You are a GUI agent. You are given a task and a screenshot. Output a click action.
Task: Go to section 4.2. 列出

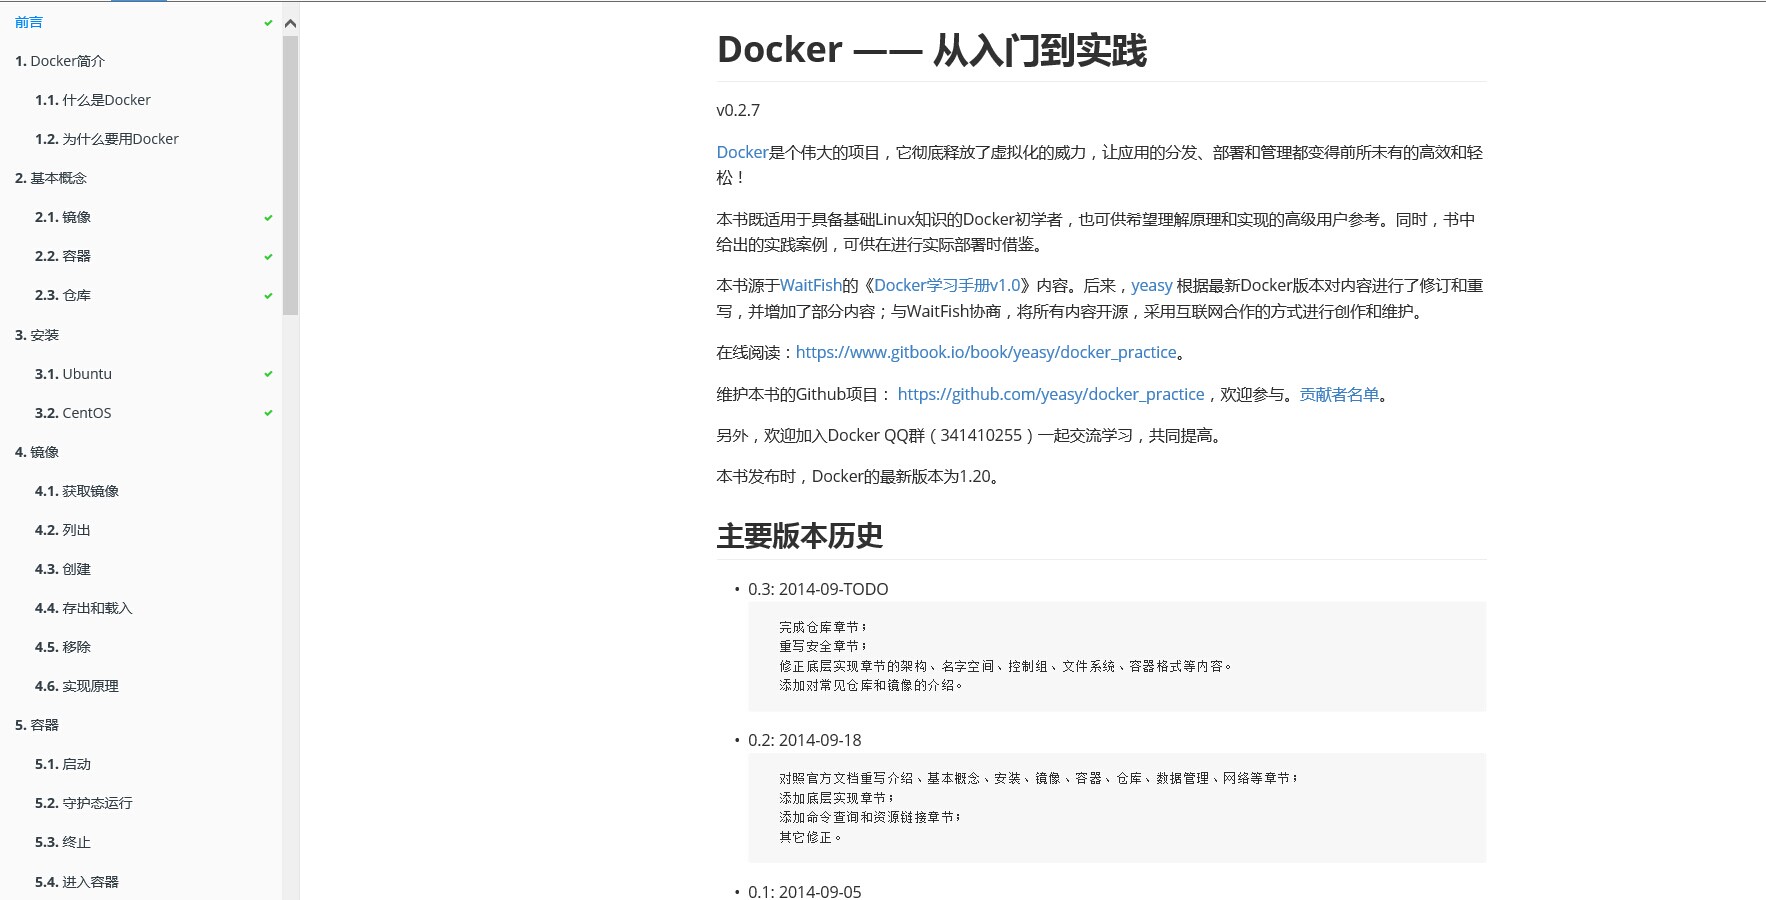click(x=63, y=530)
